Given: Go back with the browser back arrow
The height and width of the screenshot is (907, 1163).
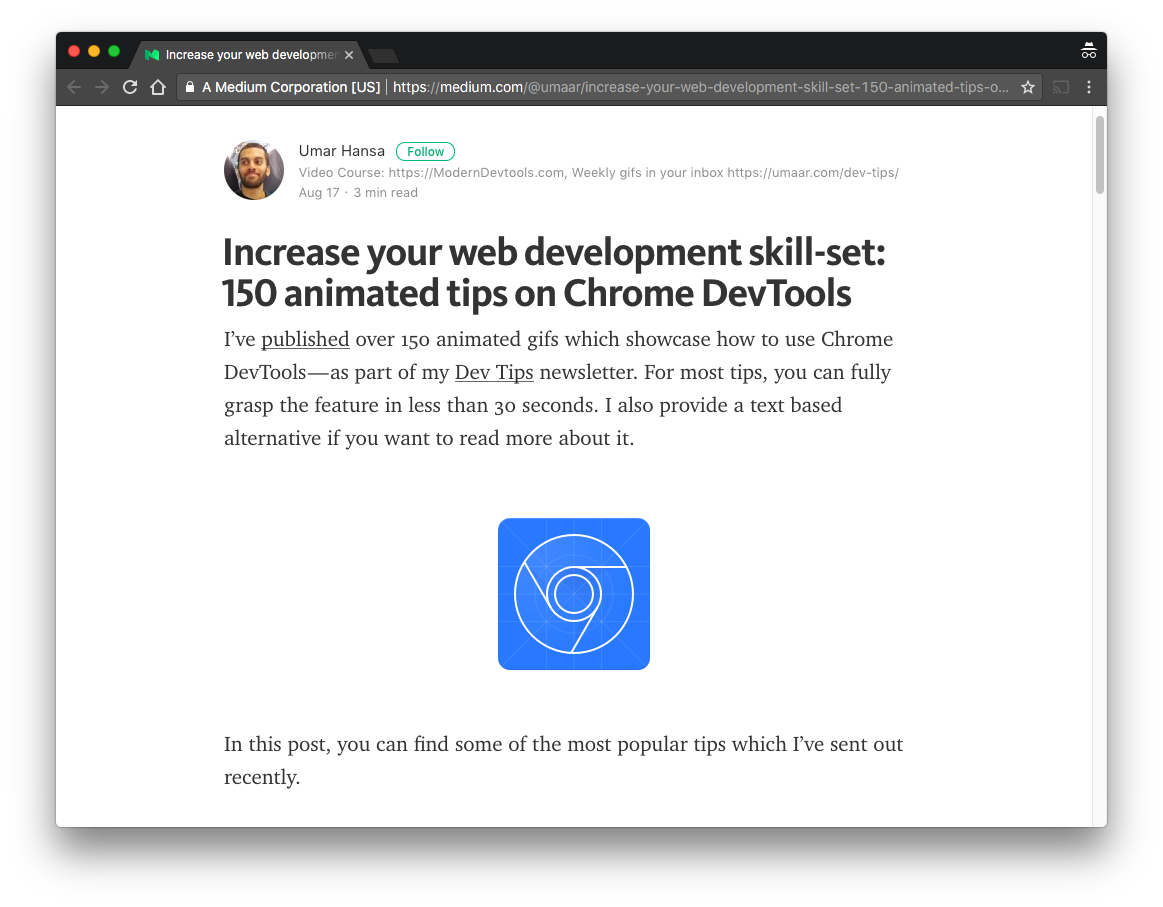Looking at the screenshot, I should (x=73, y=88).
